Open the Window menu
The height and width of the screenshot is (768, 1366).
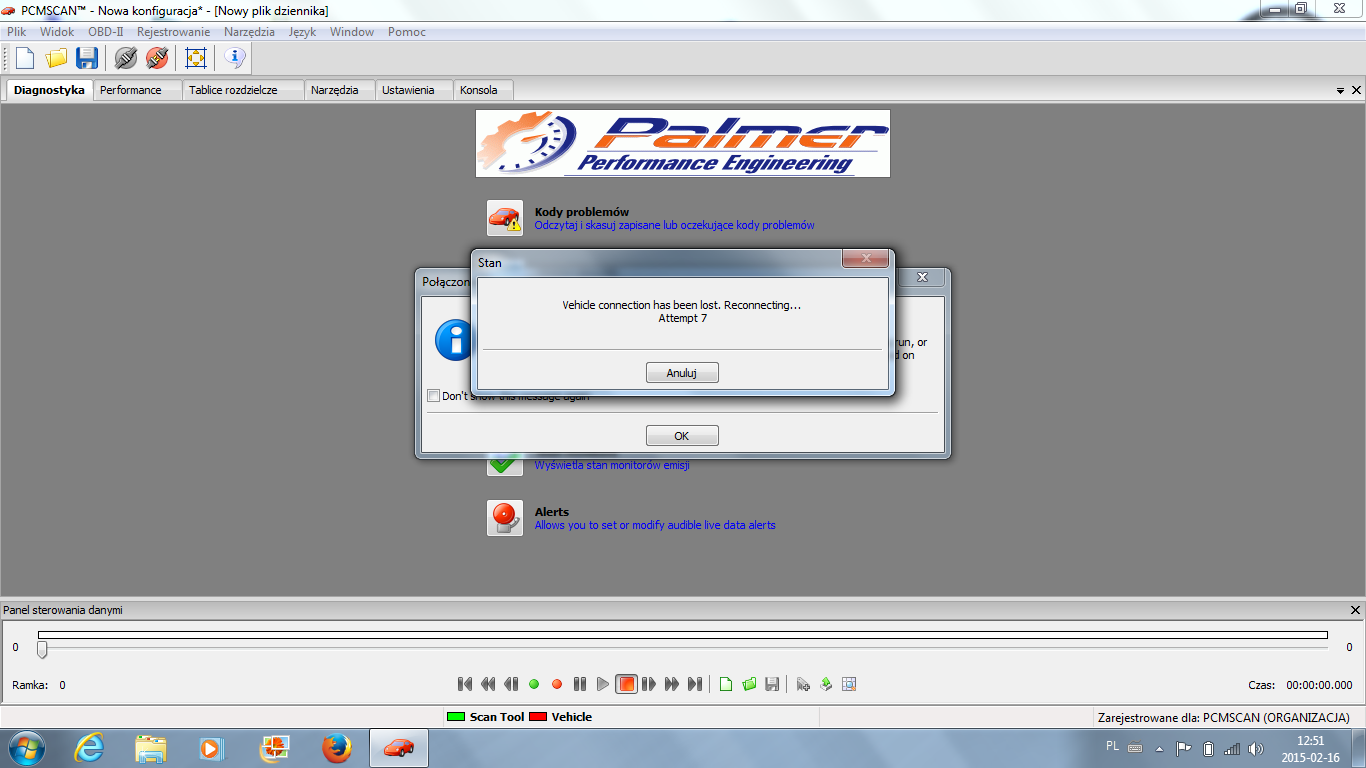point(352,32)
